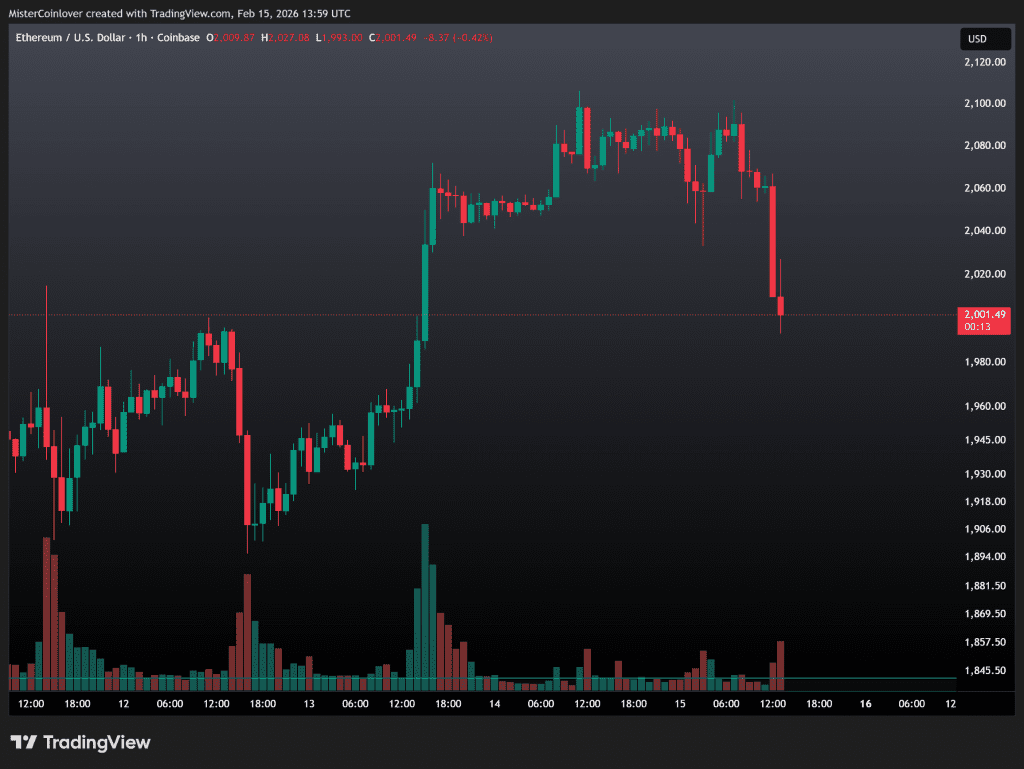Click the date 13 on time axis

tap(309, 704)
